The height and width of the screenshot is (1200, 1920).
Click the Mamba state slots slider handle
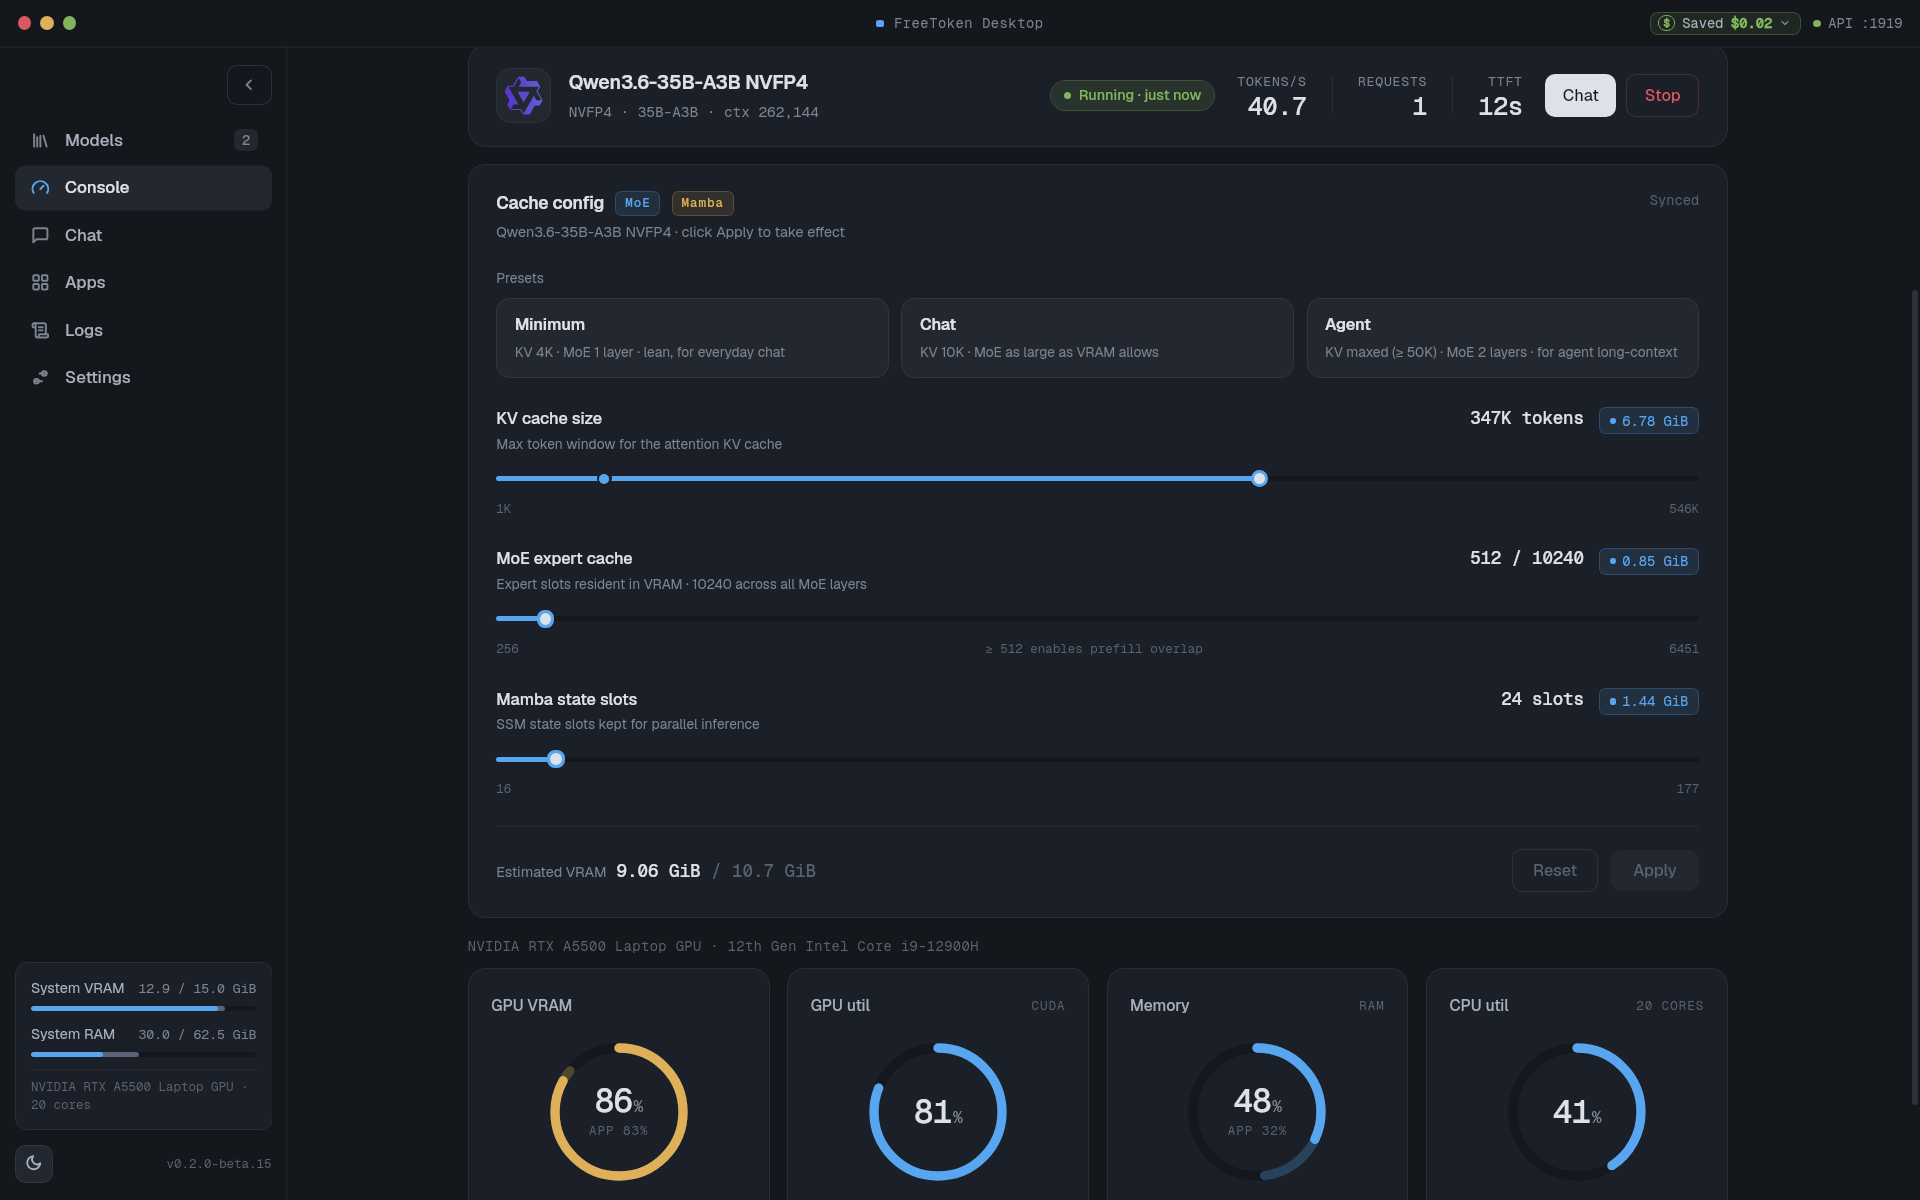click(x=556, y=759)
